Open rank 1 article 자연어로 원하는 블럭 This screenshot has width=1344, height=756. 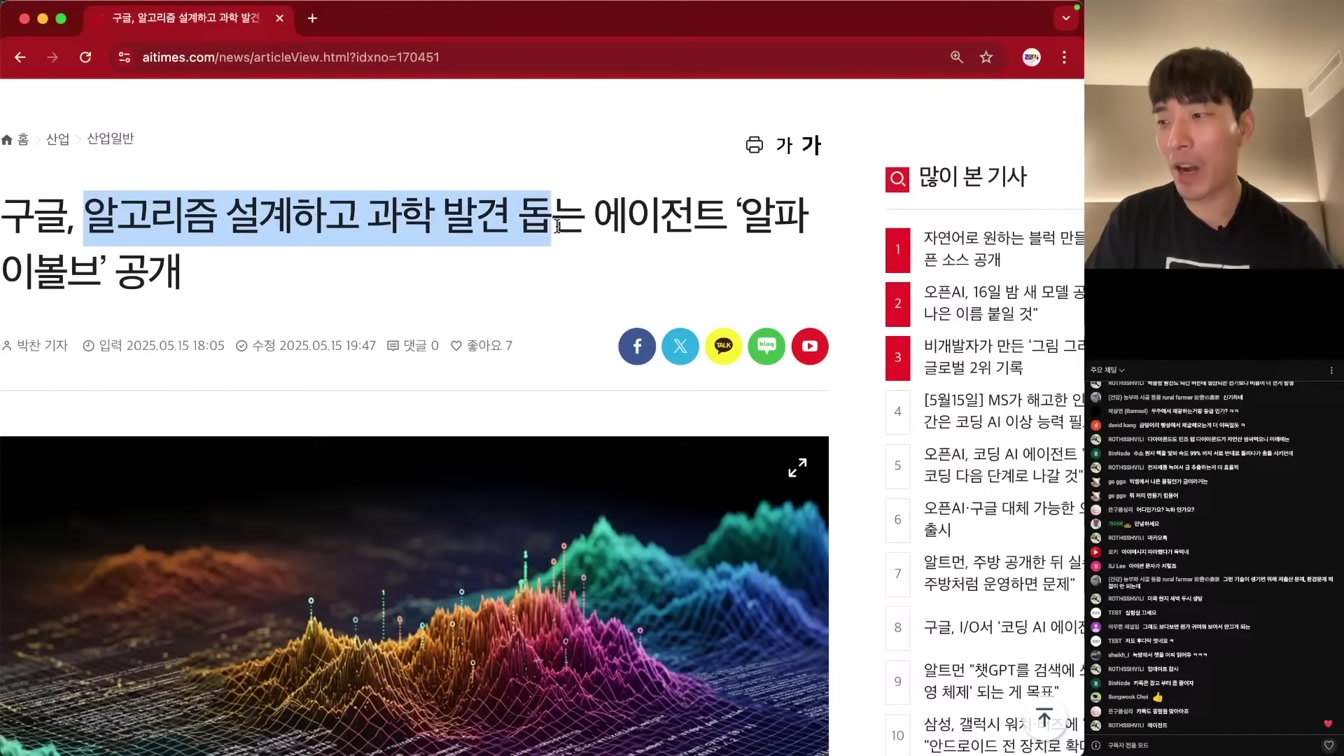pos(1004,249)
